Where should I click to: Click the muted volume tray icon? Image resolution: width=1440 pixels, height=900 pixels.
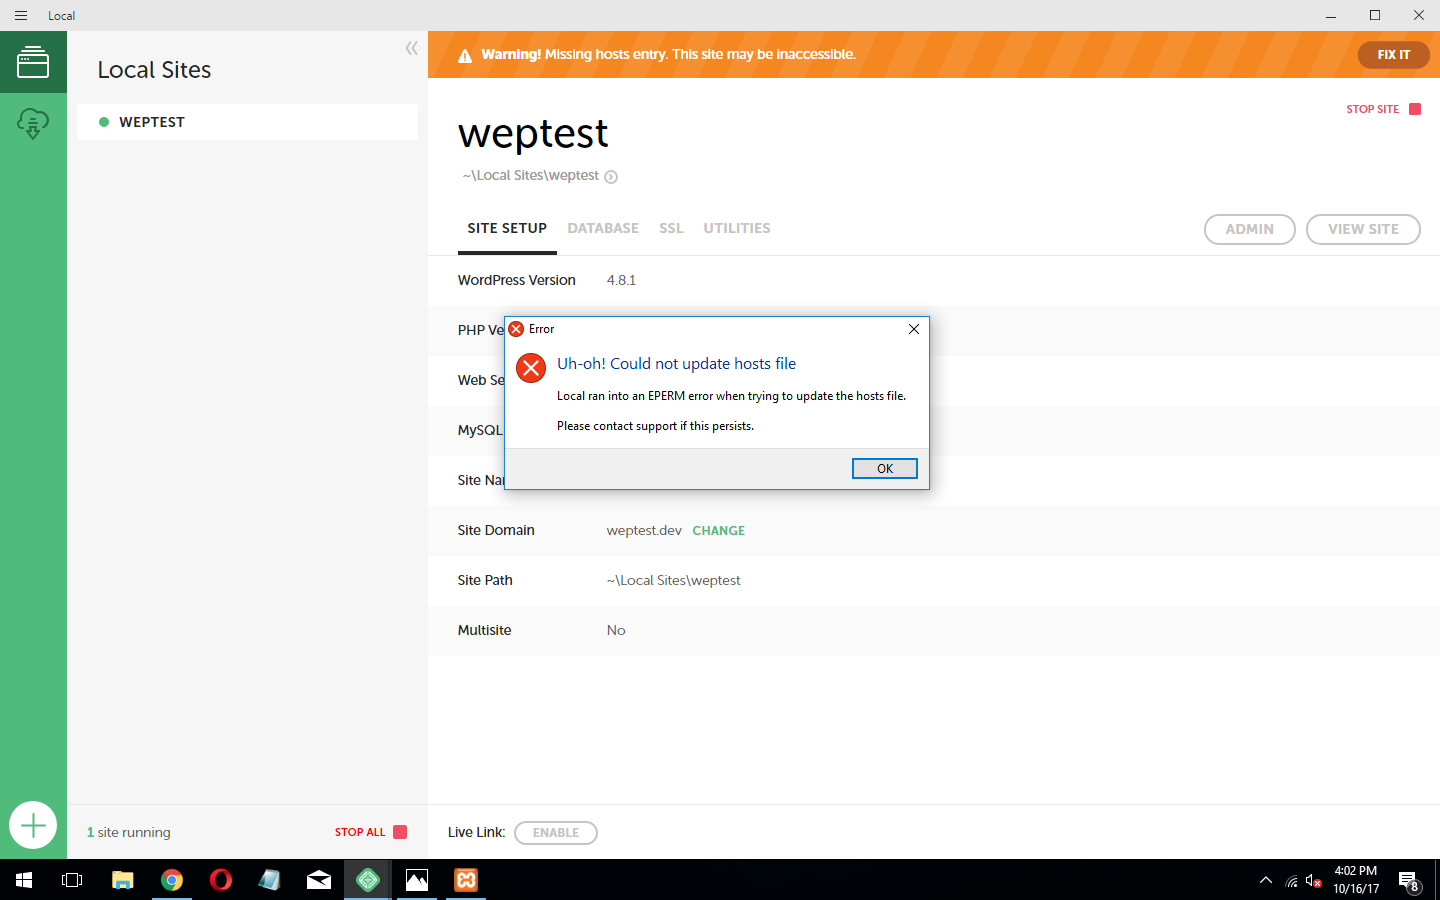[1314, 881]
